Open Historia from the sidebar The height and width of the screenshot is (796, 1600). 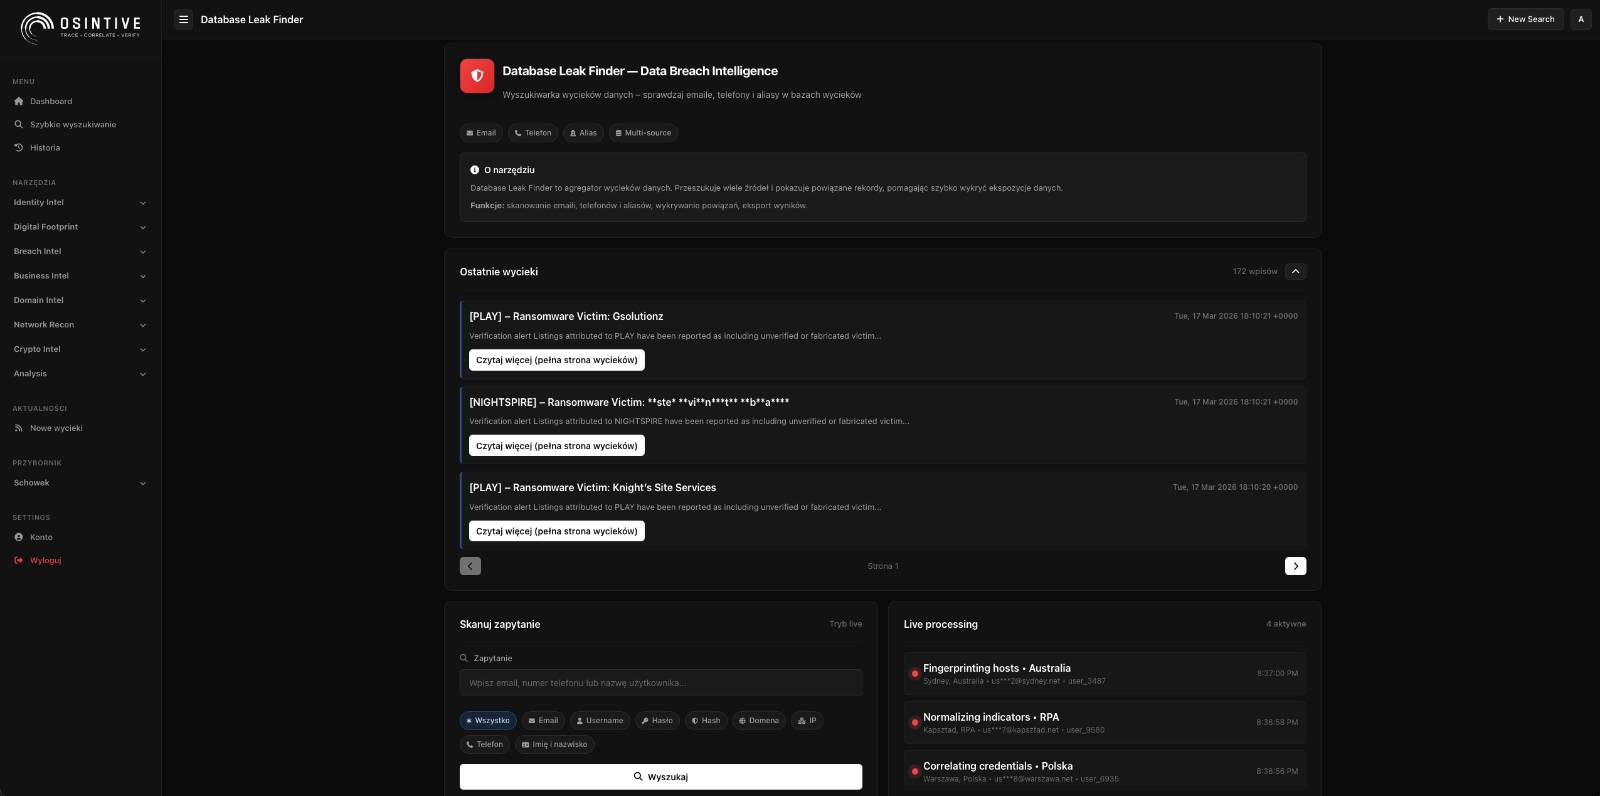point(80,147)
